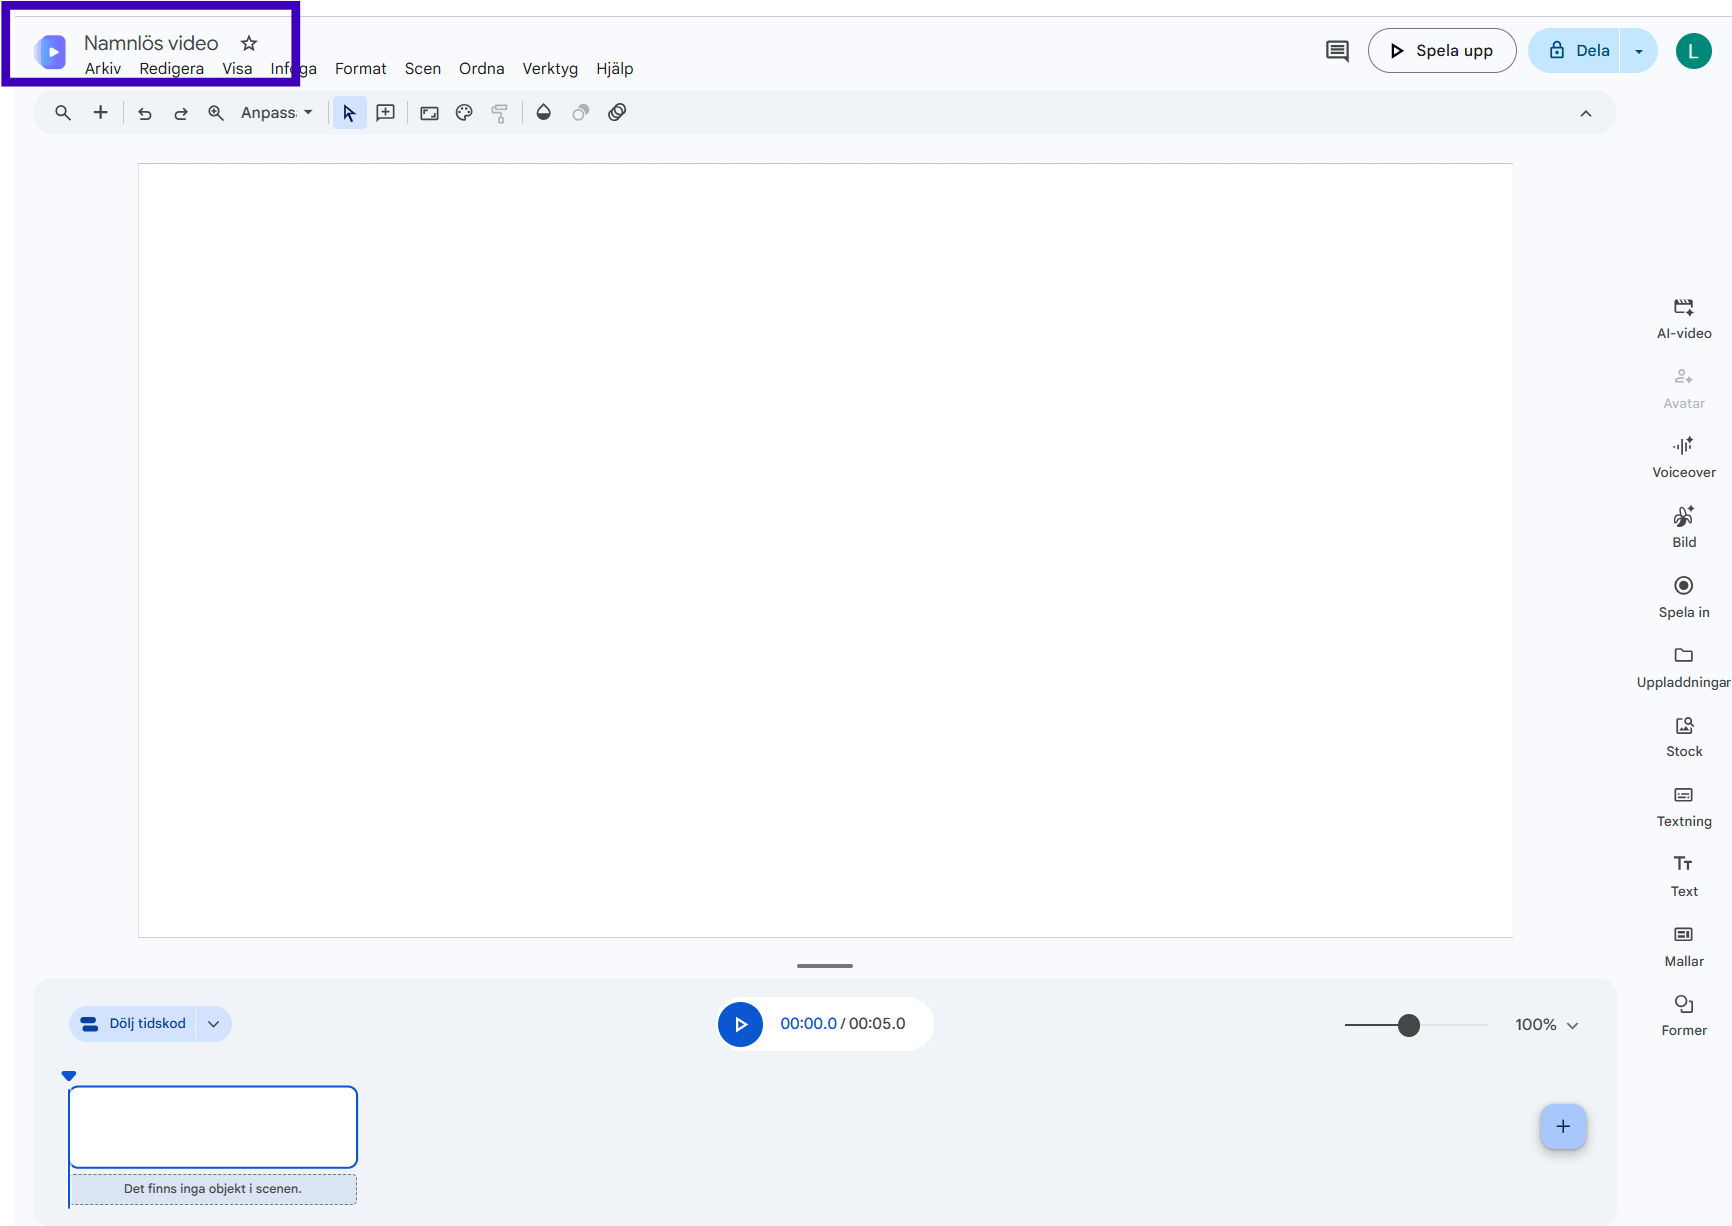
Task: Select the arrow cursor tool
Action: [349, 113]
